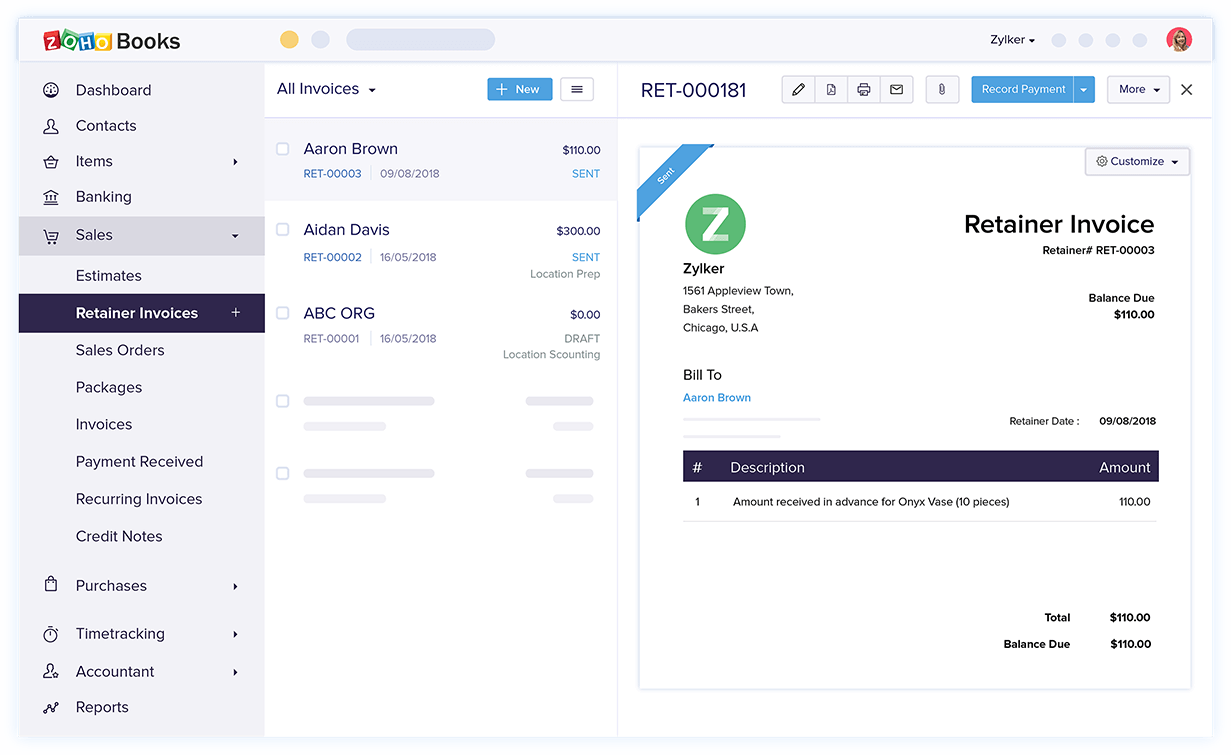Viewport: 1231px width, 755px height.
Task: Email the invoice with envelope icon
Action: click(897, 89)
